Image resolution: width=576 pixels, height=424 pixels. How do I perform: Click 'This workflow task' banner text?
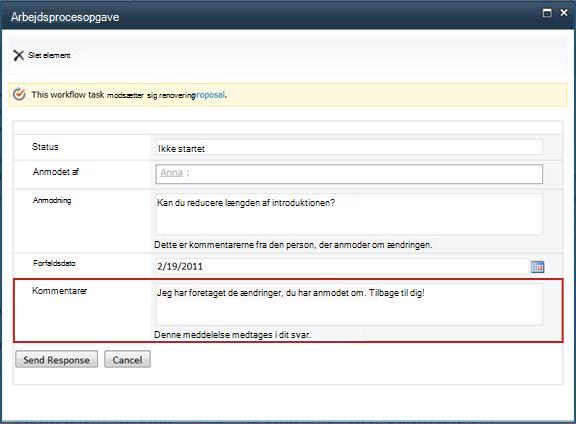[68, 95]
